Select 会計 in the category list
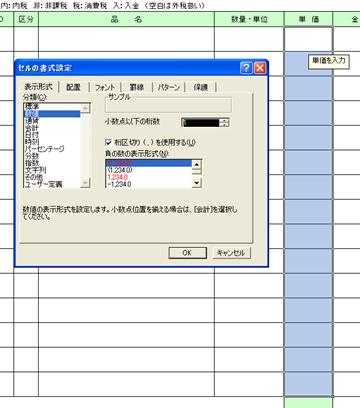Viewport: 360px width, 408px height. (52, 128)
